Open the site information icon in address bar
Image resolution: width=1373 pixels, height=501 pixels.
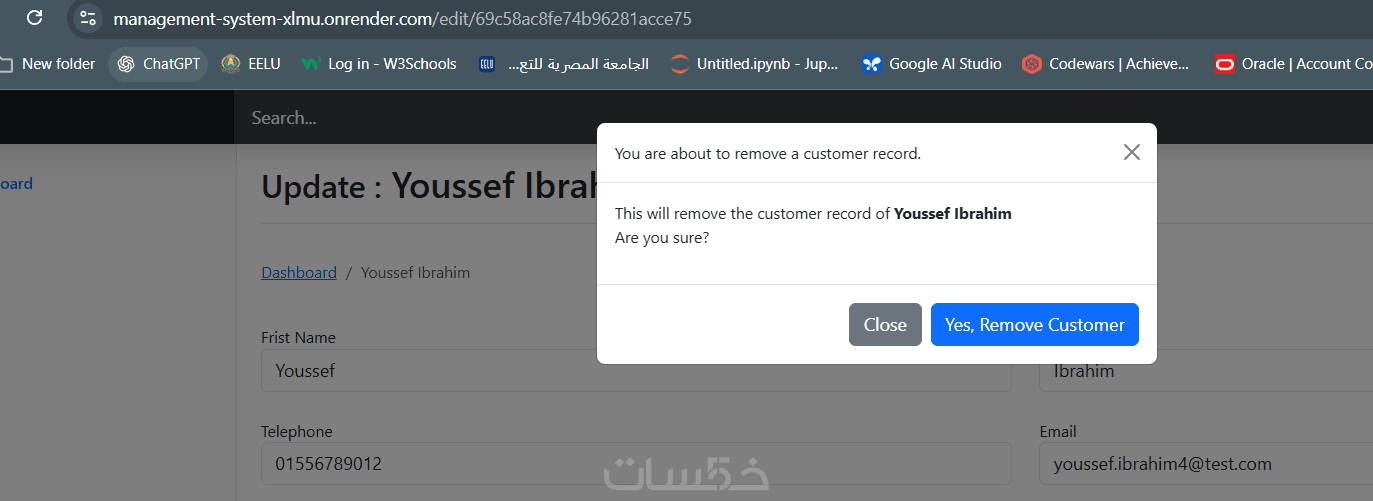88,18
